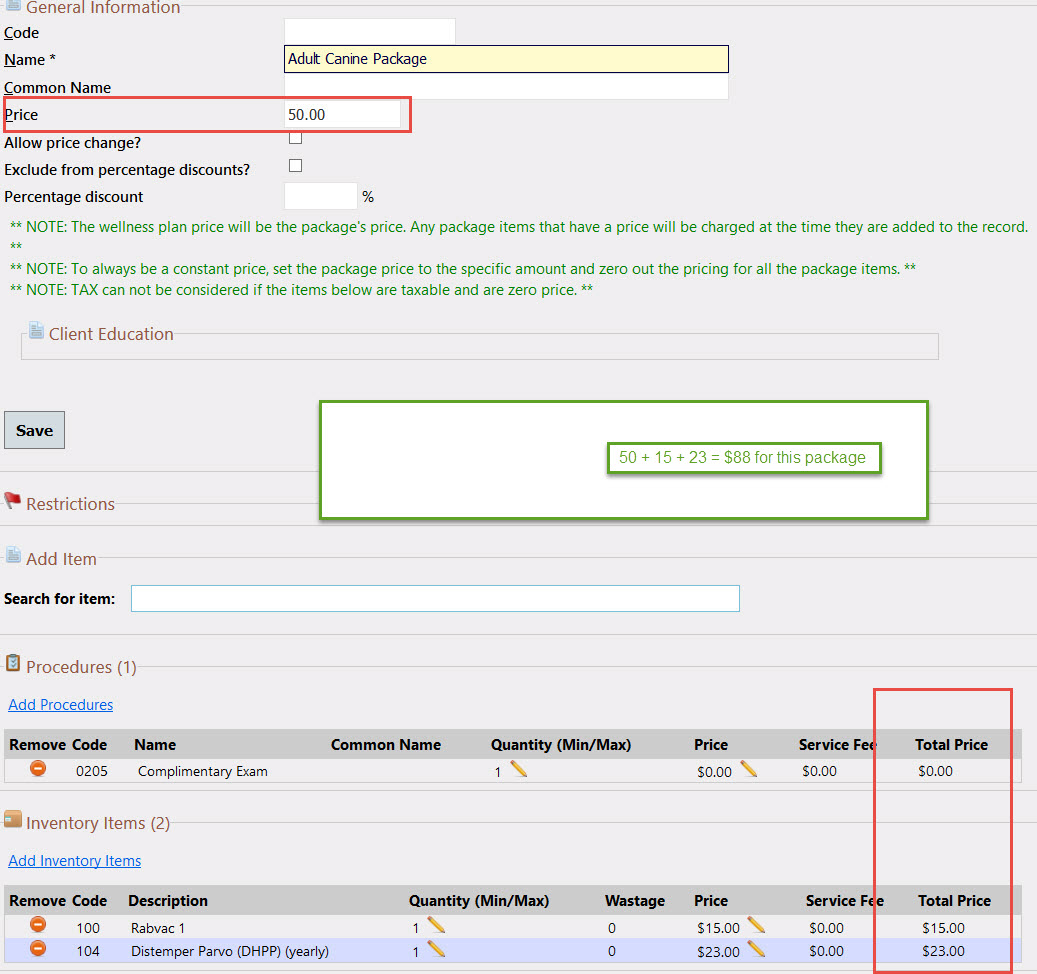This screenshot has width=1037, height=974.
Task: Click the Percentage discount input field
Action: [x=321, y=196]
